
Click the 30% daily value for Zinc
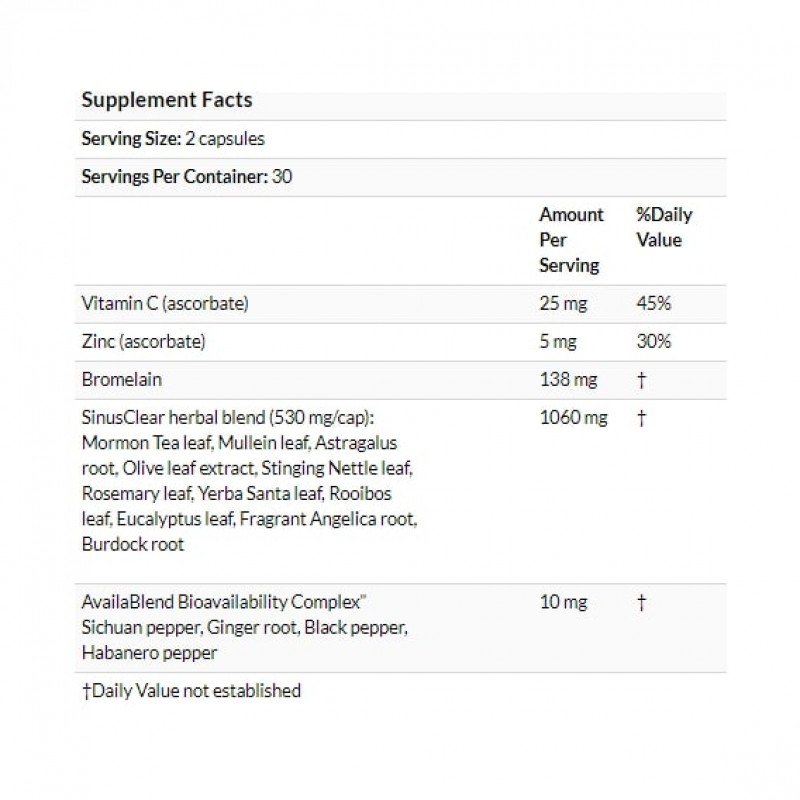pos(653,341)
